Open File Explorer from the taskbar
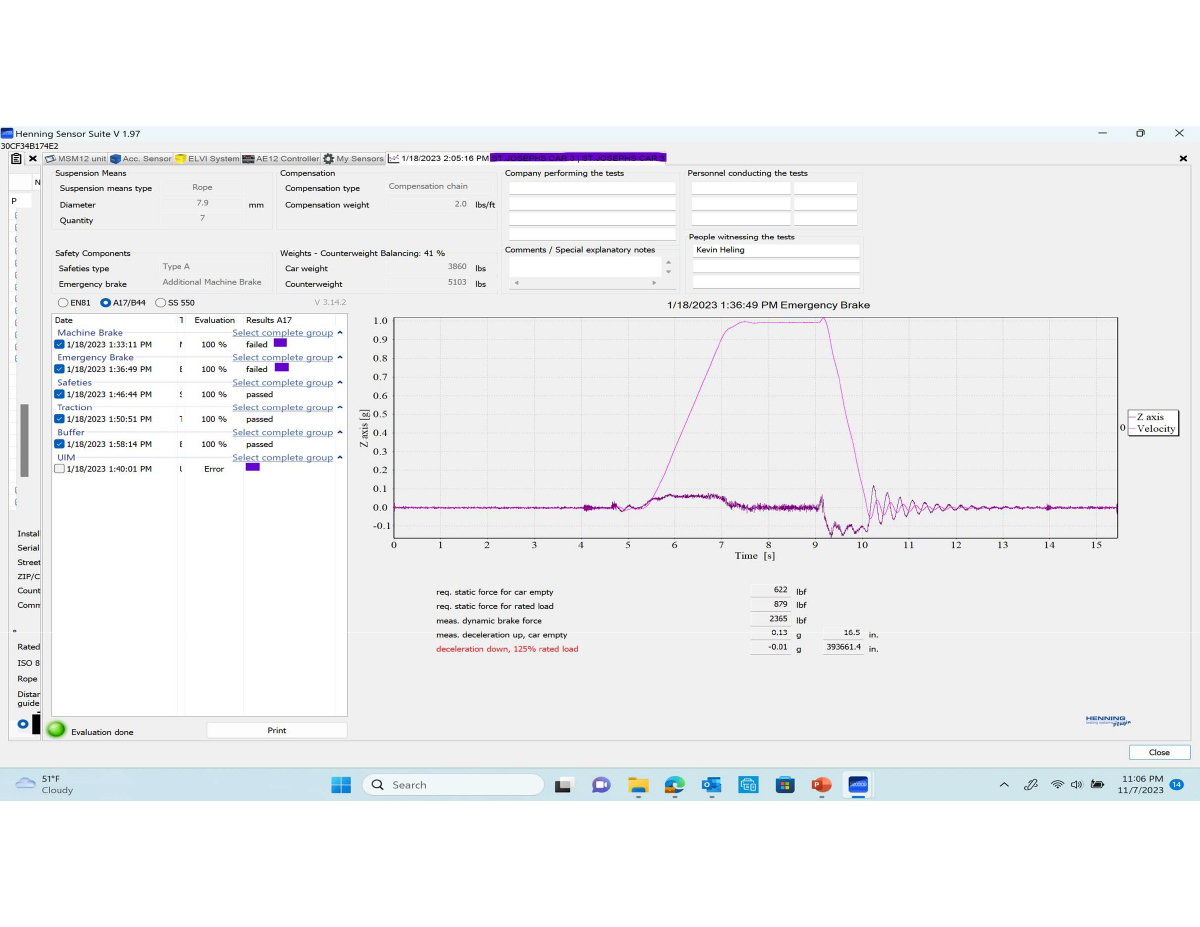The image size is (1200, 927). click(638, 785)
